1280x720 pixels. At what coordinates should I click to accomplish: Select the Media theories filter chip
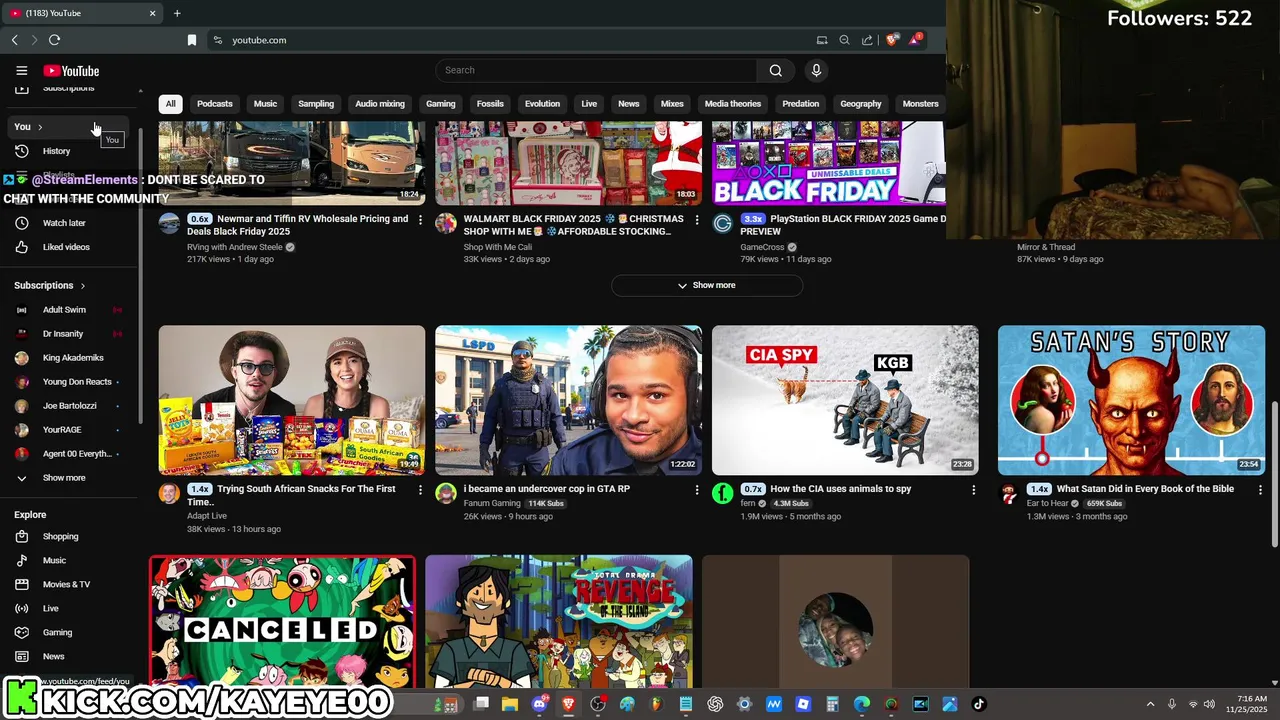[733, 104]
